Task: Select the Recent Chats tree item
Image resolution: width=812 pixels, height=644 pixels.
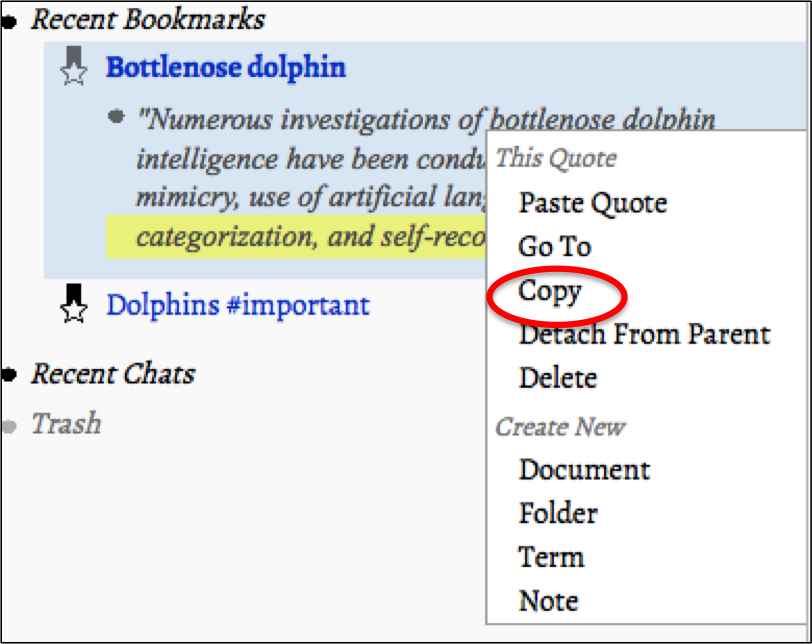Action: [x=113, y=374]
